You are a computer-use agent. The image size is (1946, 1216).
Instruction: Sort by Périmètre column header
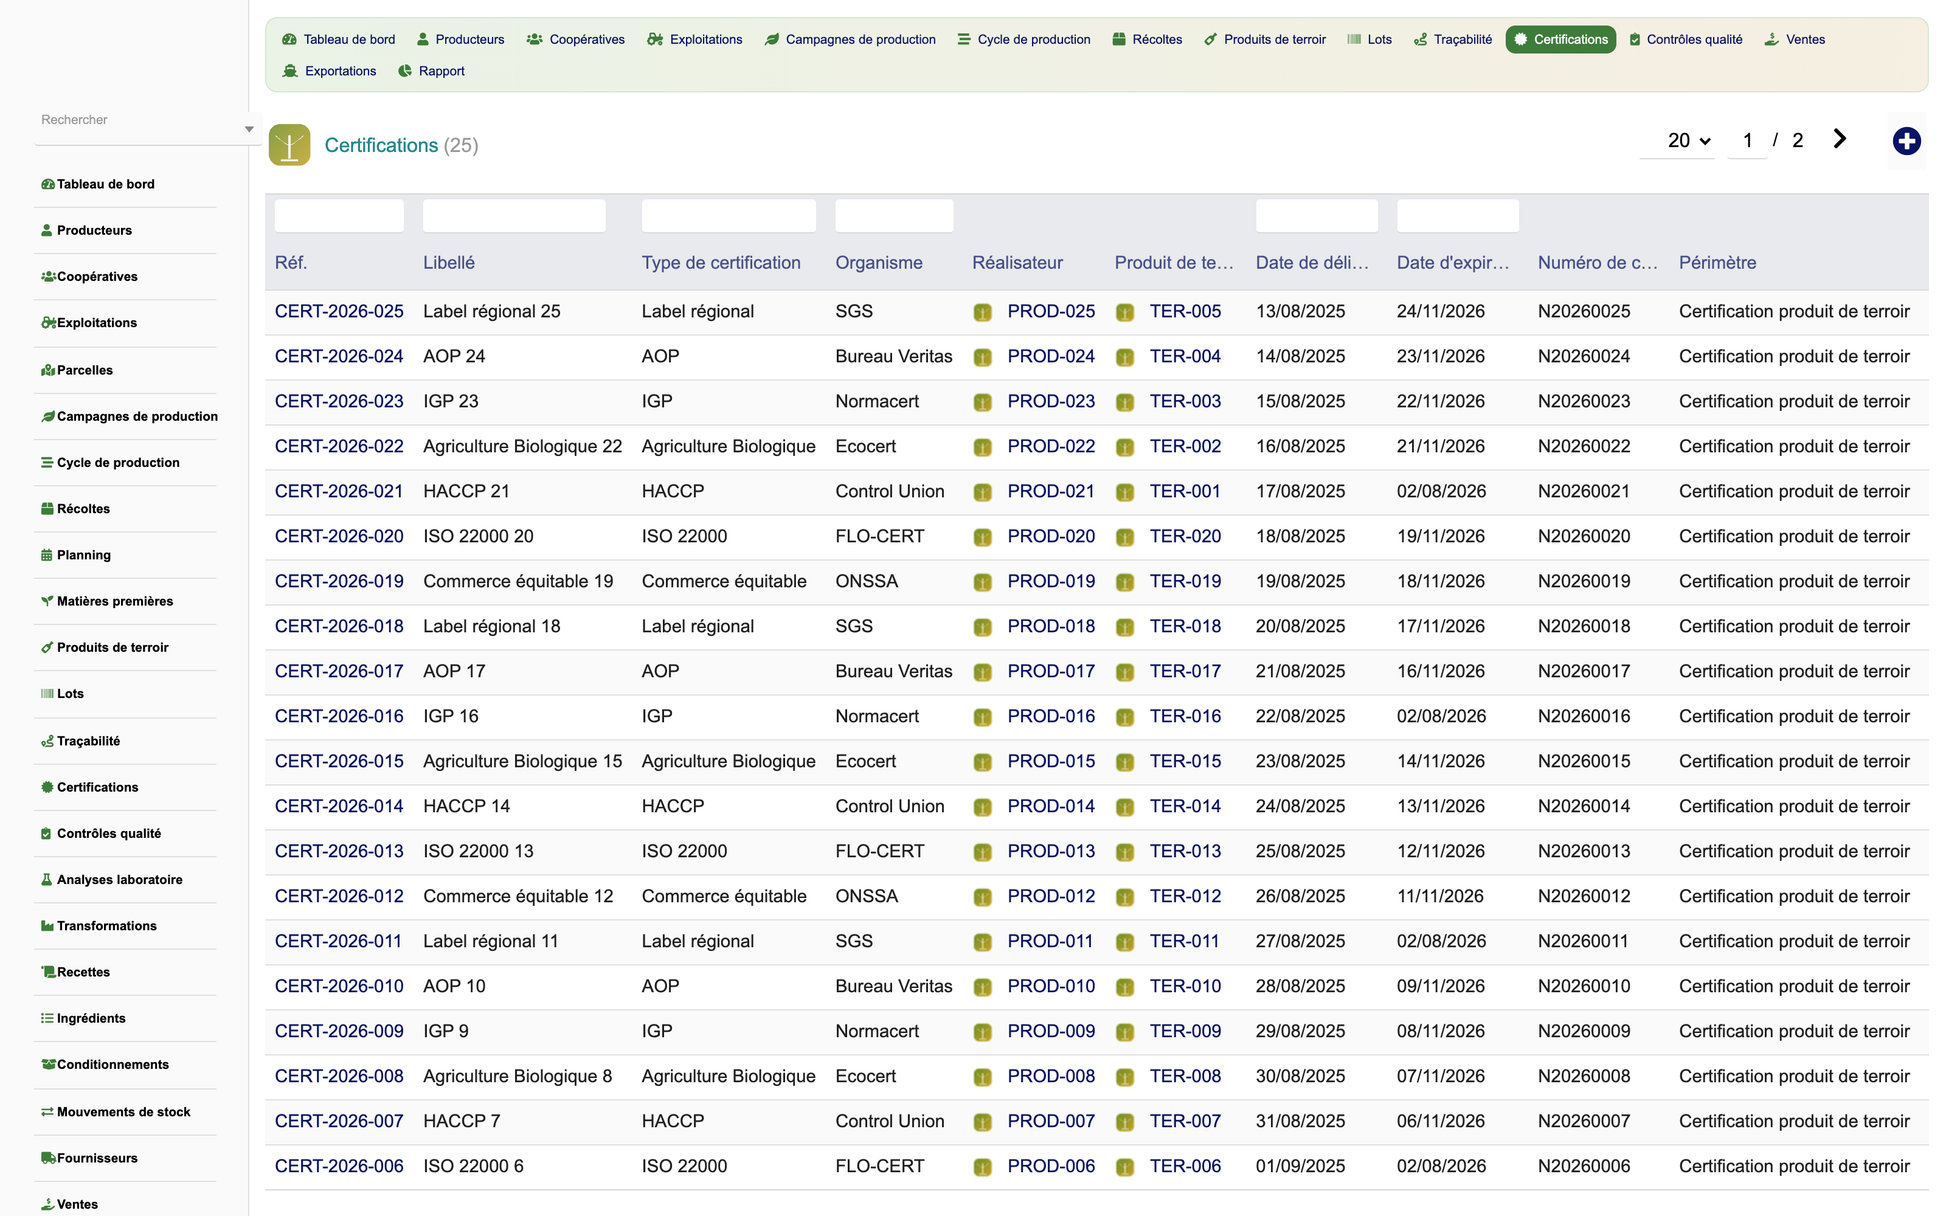point(1717,263)
